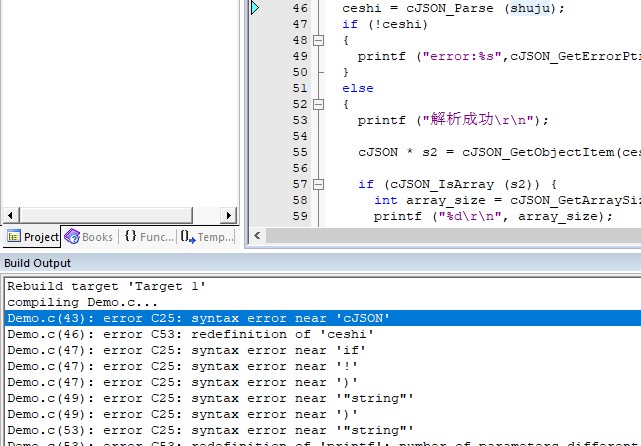The image size is (641, 446).
Task: Select the first Demo.c(53) "string" syntax error
Action: click(x=323, y=430)
